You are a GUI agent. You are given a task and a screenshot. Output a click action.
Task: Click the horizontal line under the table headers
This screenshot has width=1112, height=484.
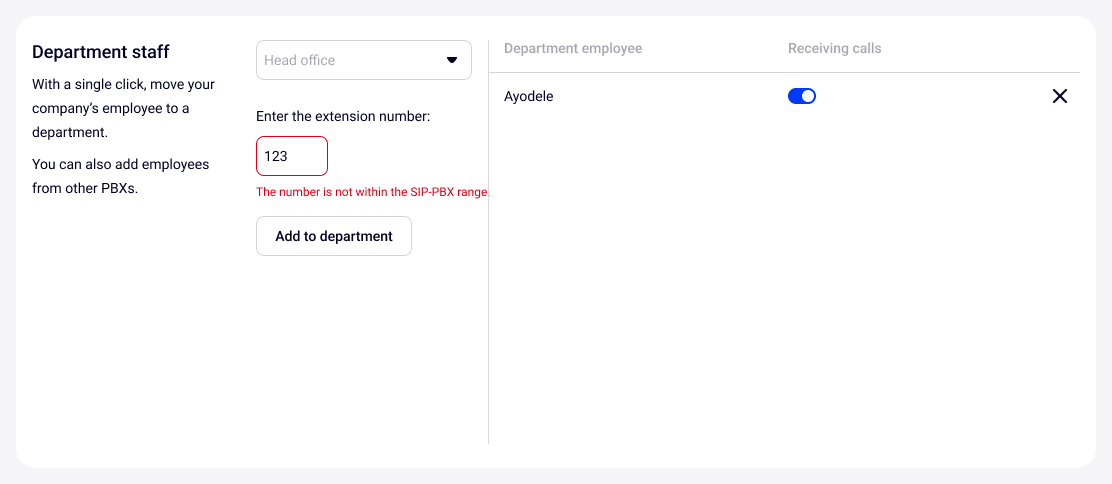click(x=780, y=72)
